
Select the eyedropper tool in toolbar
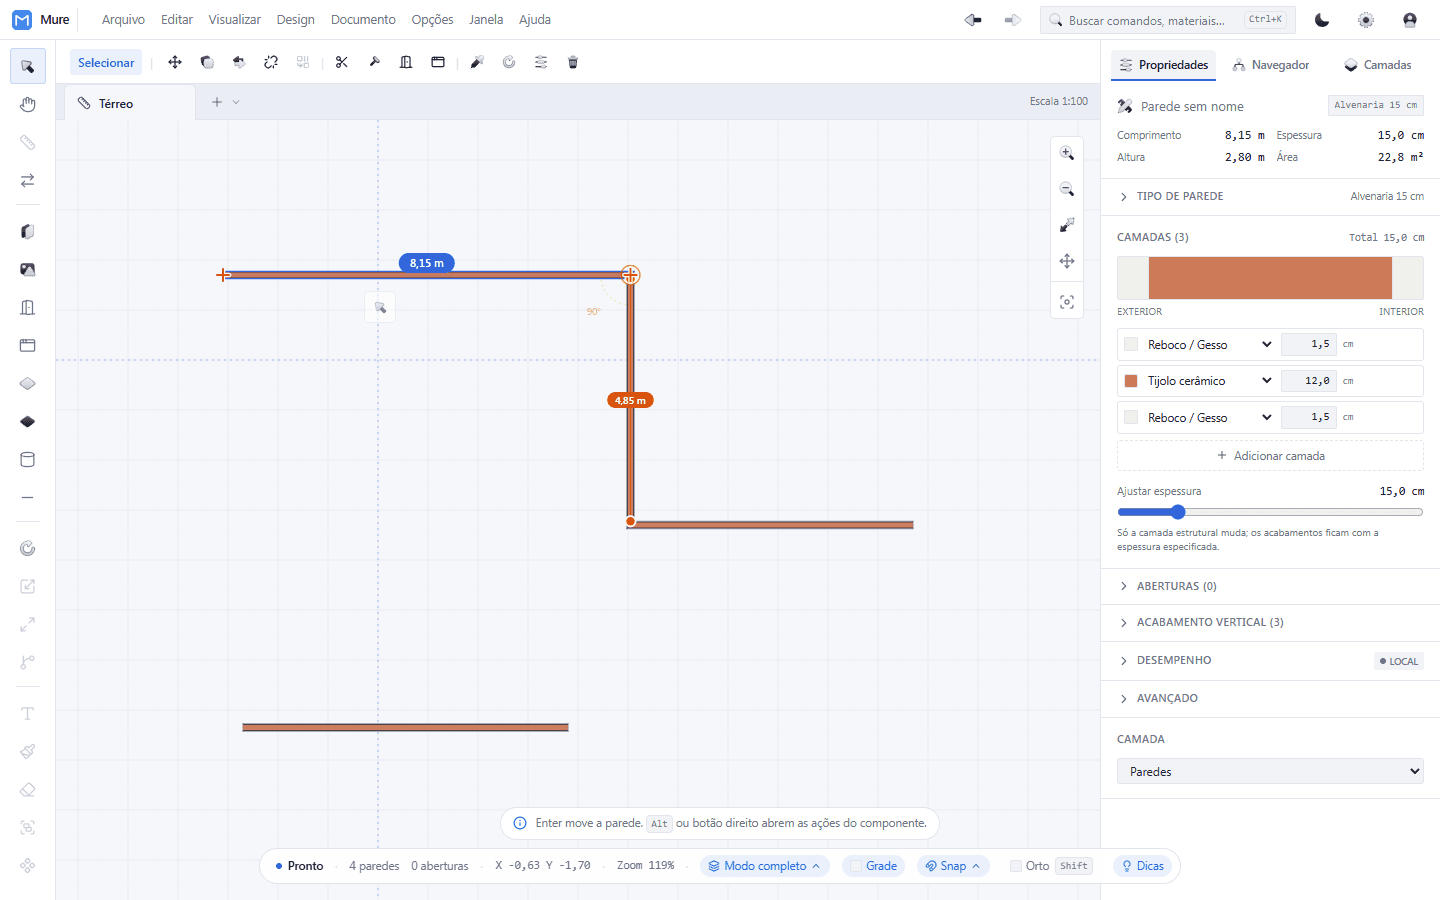point(477,62)
